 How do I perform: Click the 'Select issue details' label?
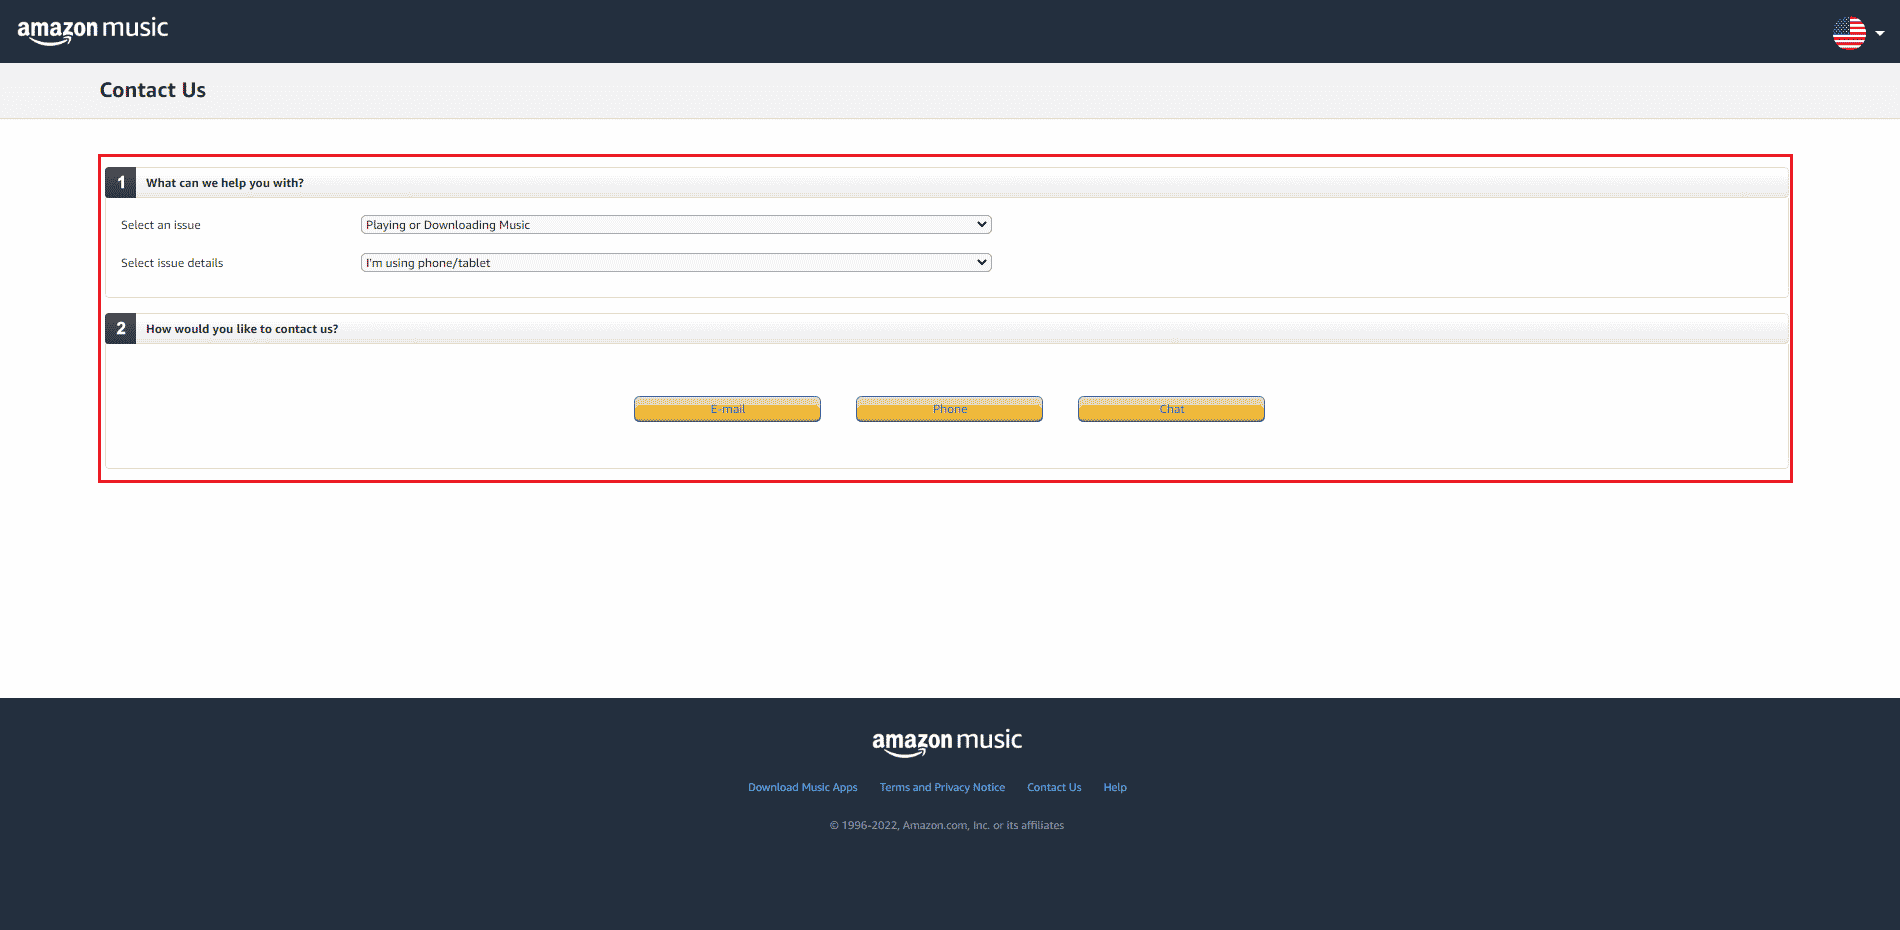[172, 263]
